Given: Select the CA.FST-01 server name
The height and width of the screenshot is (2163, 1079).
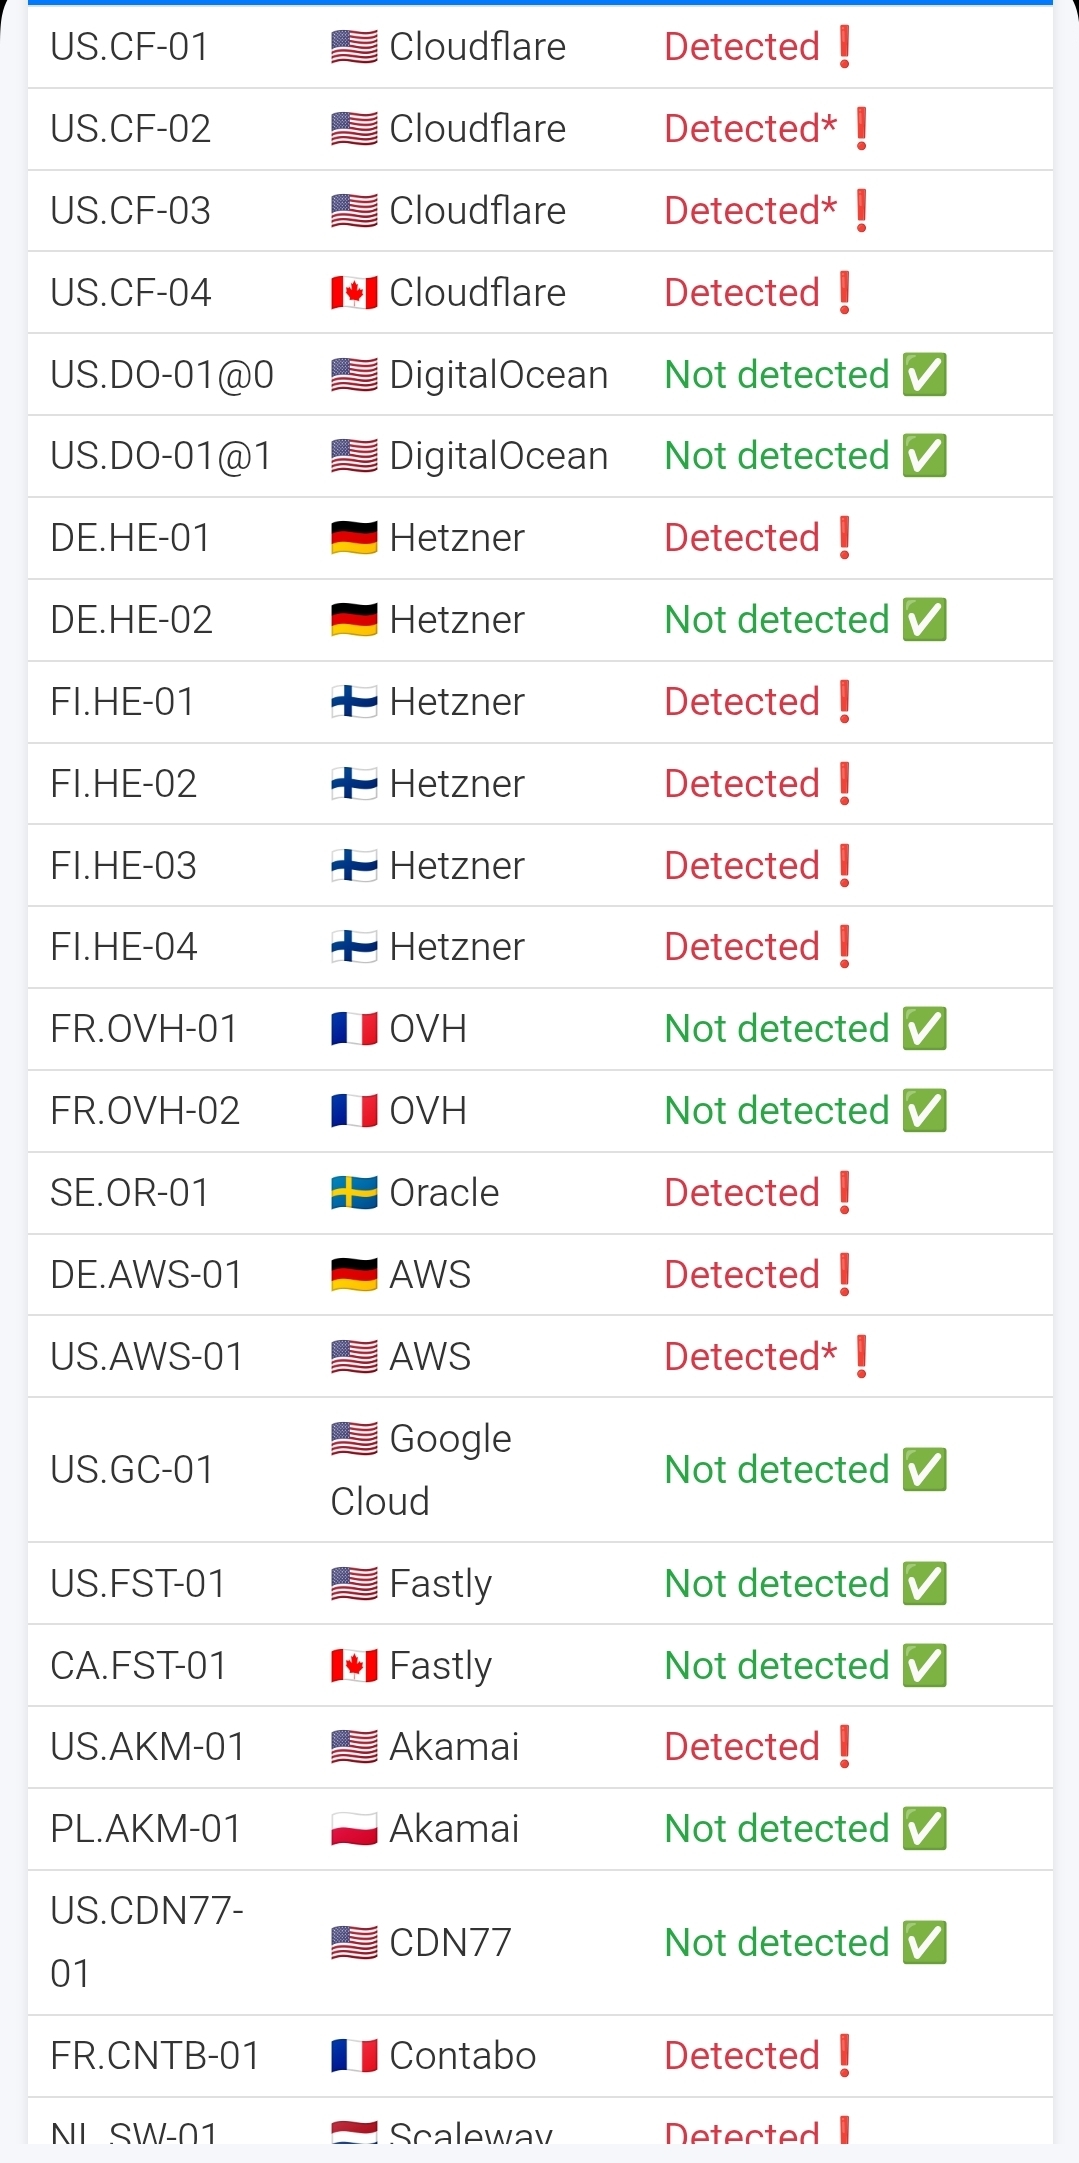Looking at the screenshot, I should (x=138, y=1666).
